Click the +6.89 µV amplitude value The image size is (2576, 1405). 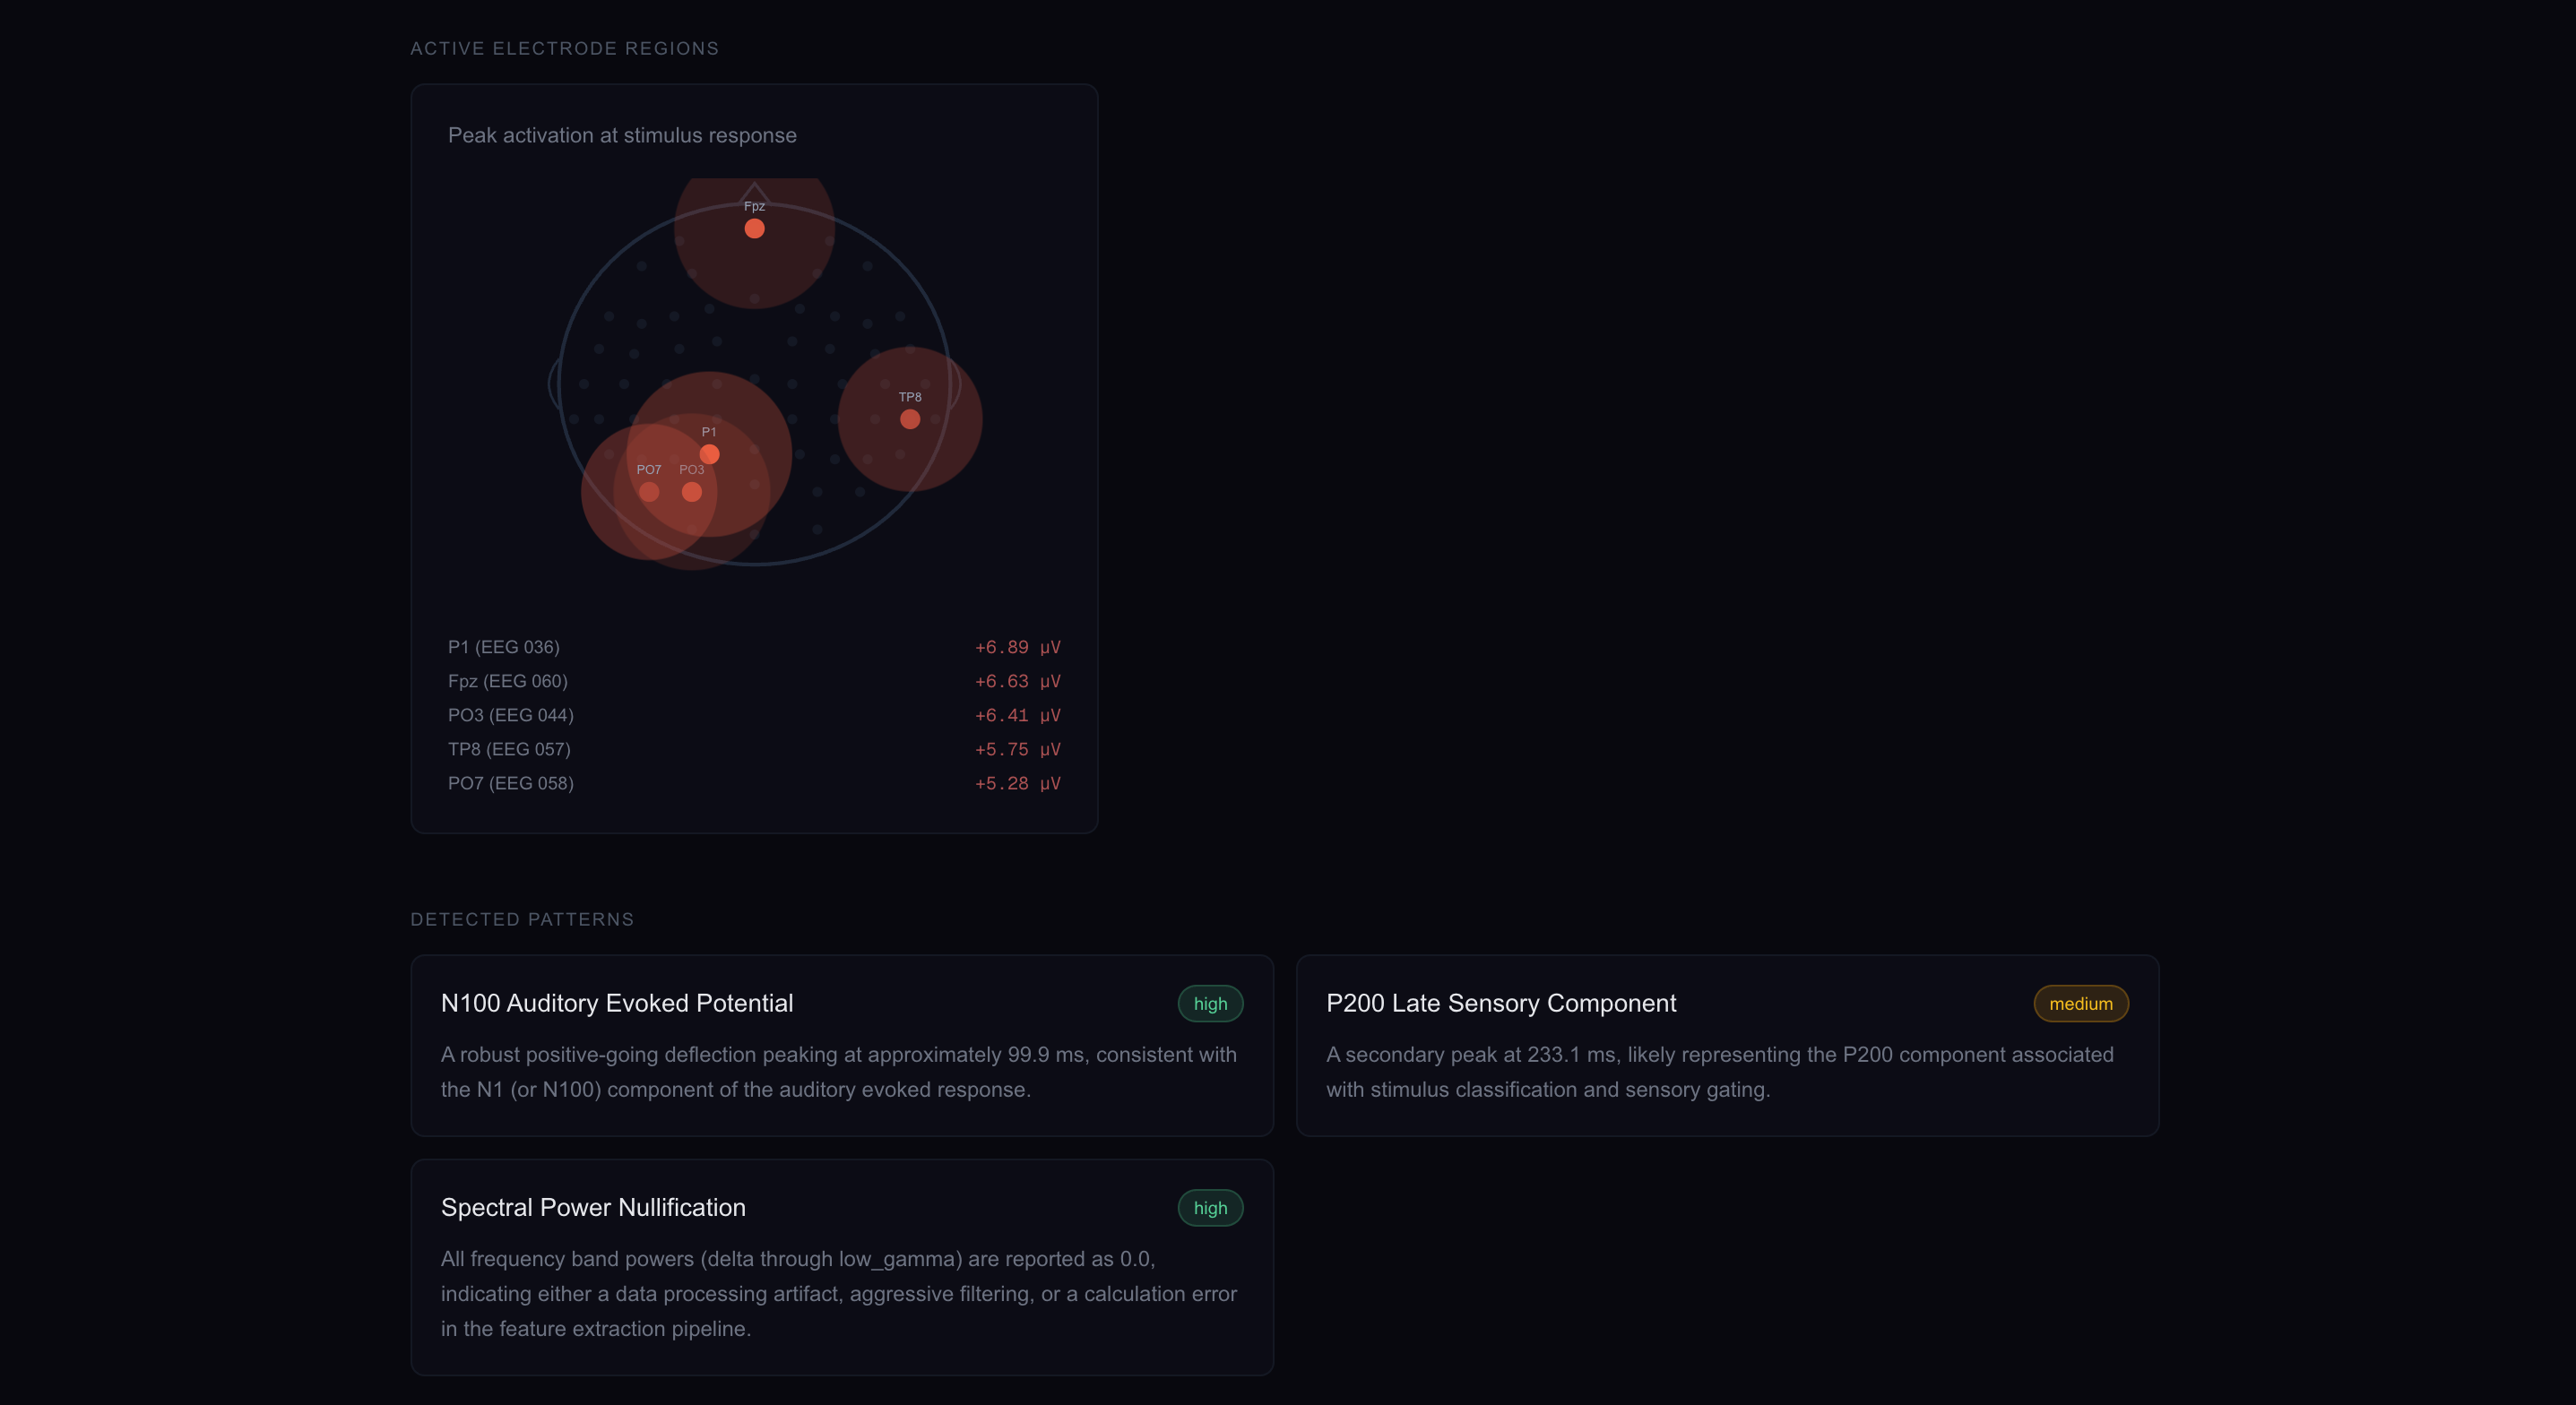(1018, 647)
